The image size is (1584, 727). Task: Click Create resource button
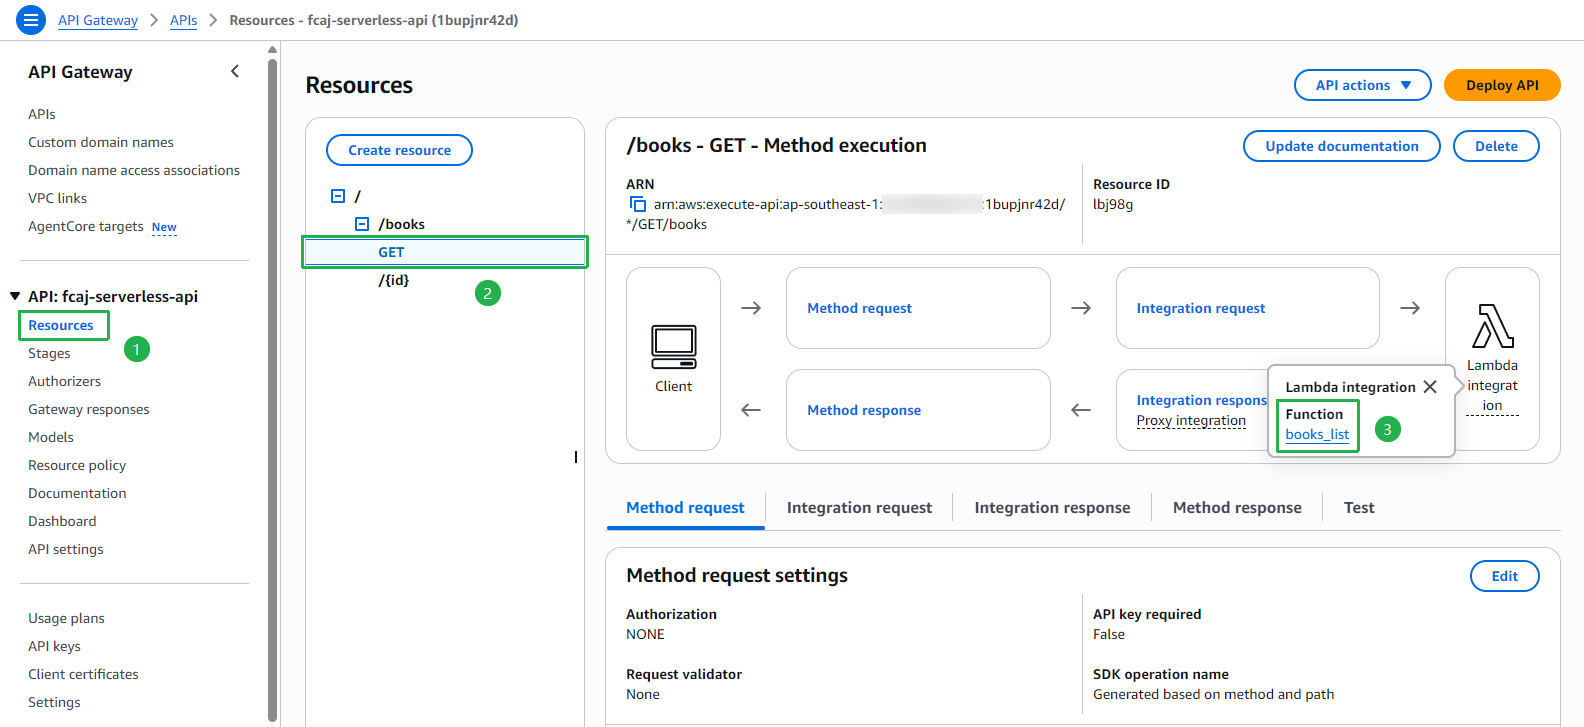tap(399, 150)
